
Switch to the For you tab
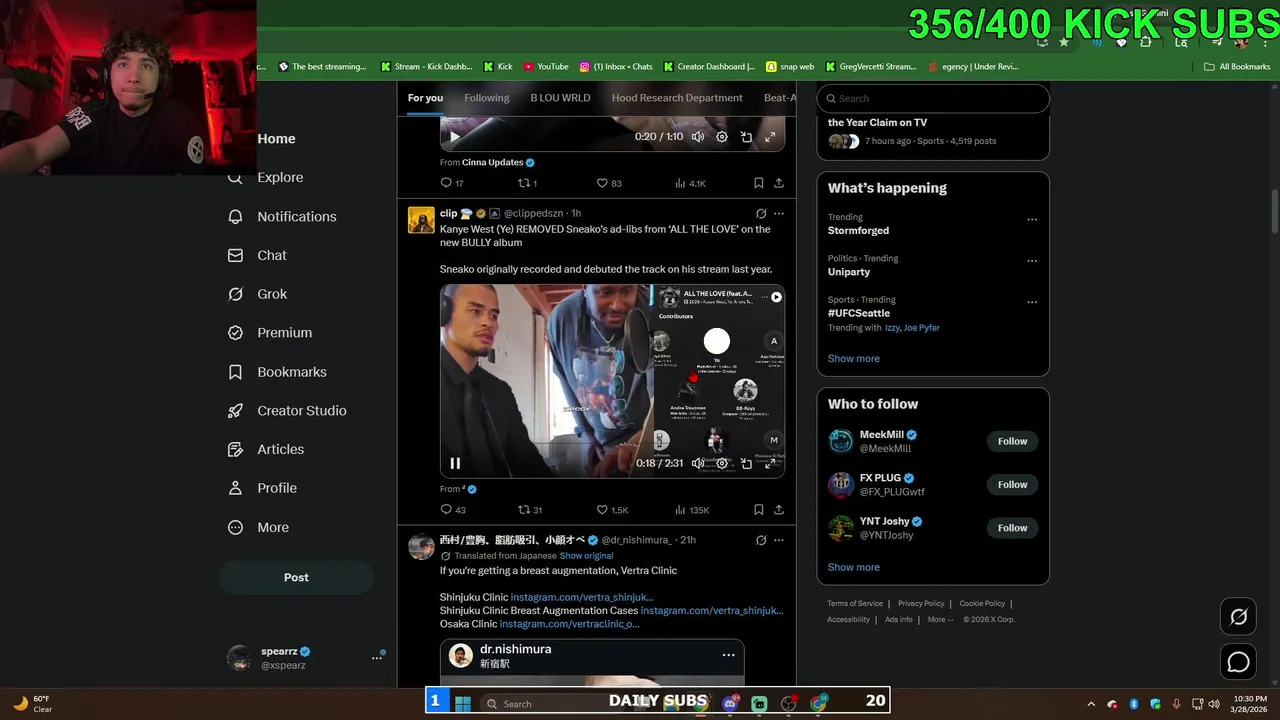pyautogui.click(x=425, y=98)
